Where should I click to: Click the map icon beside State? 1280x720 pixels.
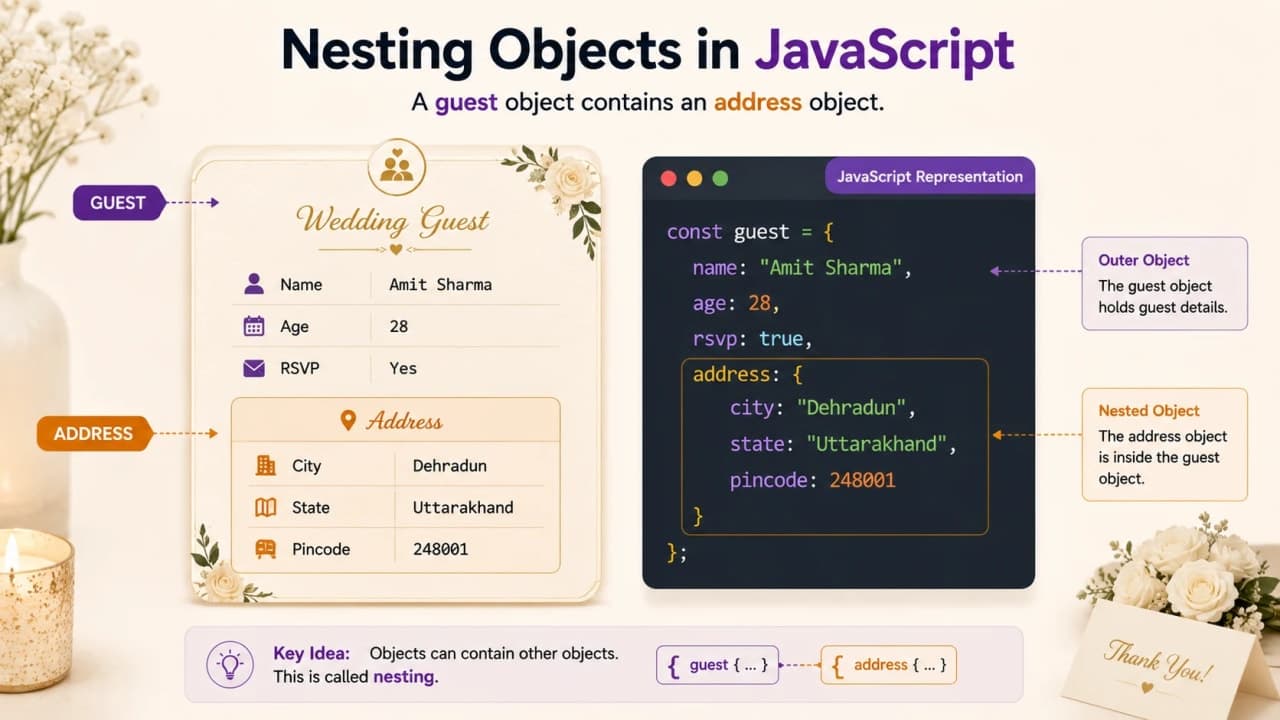(266, 507)
